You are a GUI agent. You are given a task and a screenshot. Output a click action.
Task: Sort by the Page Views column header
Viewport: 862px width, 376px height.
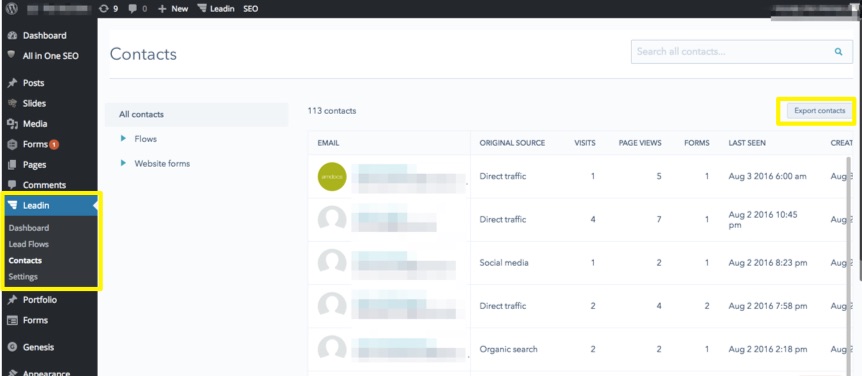(640, 143)
